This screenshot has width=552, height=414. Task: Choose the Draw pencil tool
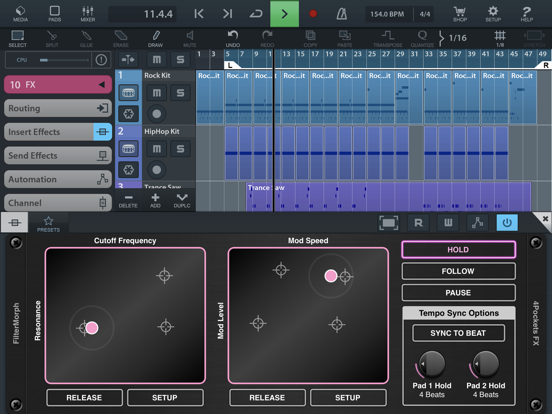click(155, 39)
